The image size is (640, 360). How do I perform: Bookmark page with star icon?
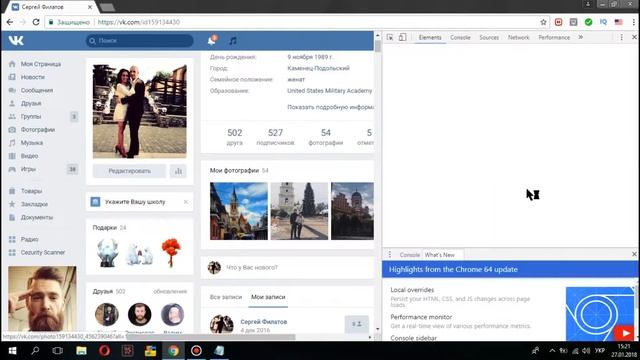point(543,22)
